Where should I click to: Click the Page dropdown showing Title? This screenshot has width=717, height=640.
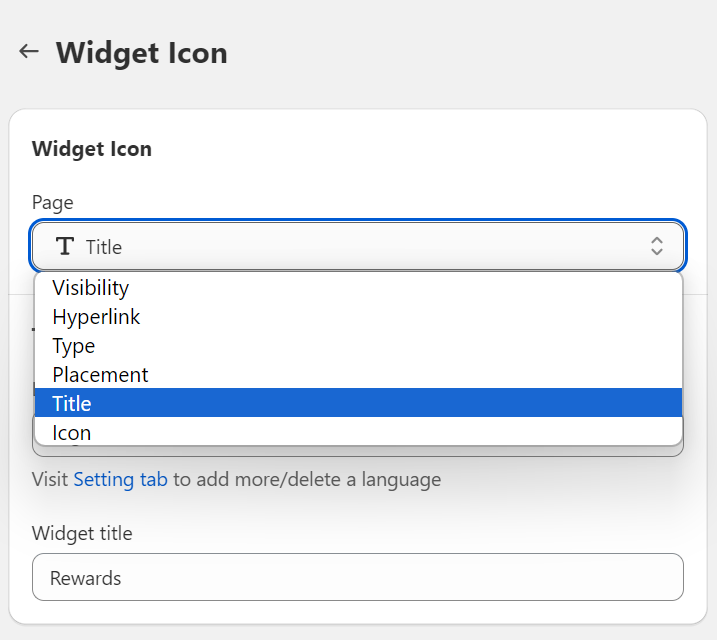(x=358, y=246)
